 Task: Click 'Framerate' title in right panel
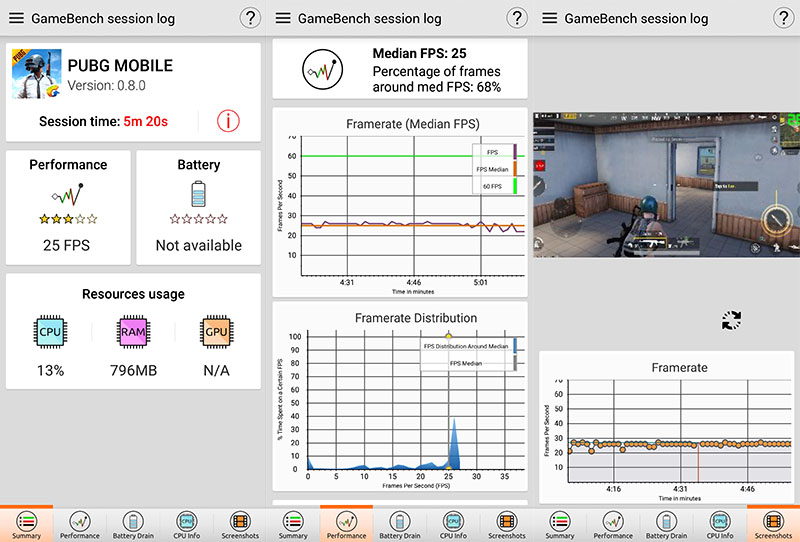pyautogui.click(x=680, y=367)
